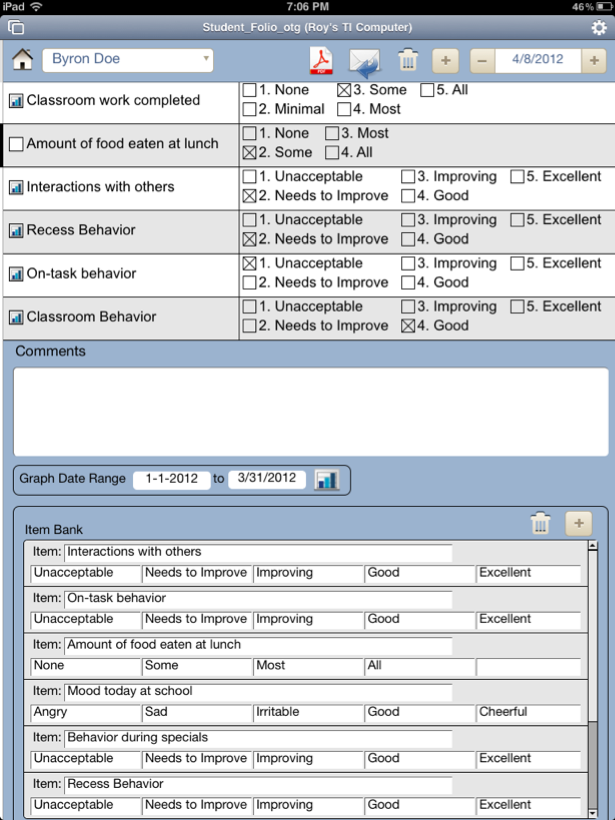The width and height of the screenshot is (615, 820).
Task: Toggle checkbox left of Amount of food eaten
Action: (16, 144)
